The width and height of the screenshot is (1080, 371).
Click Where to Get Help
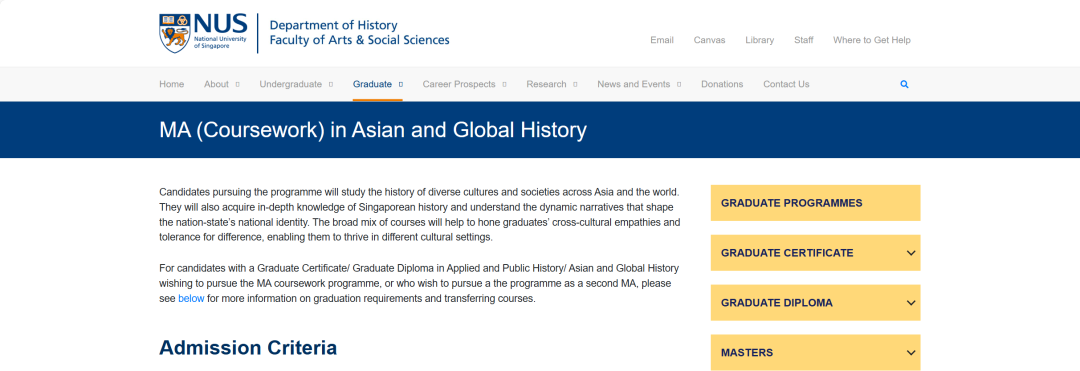(872, 40)
